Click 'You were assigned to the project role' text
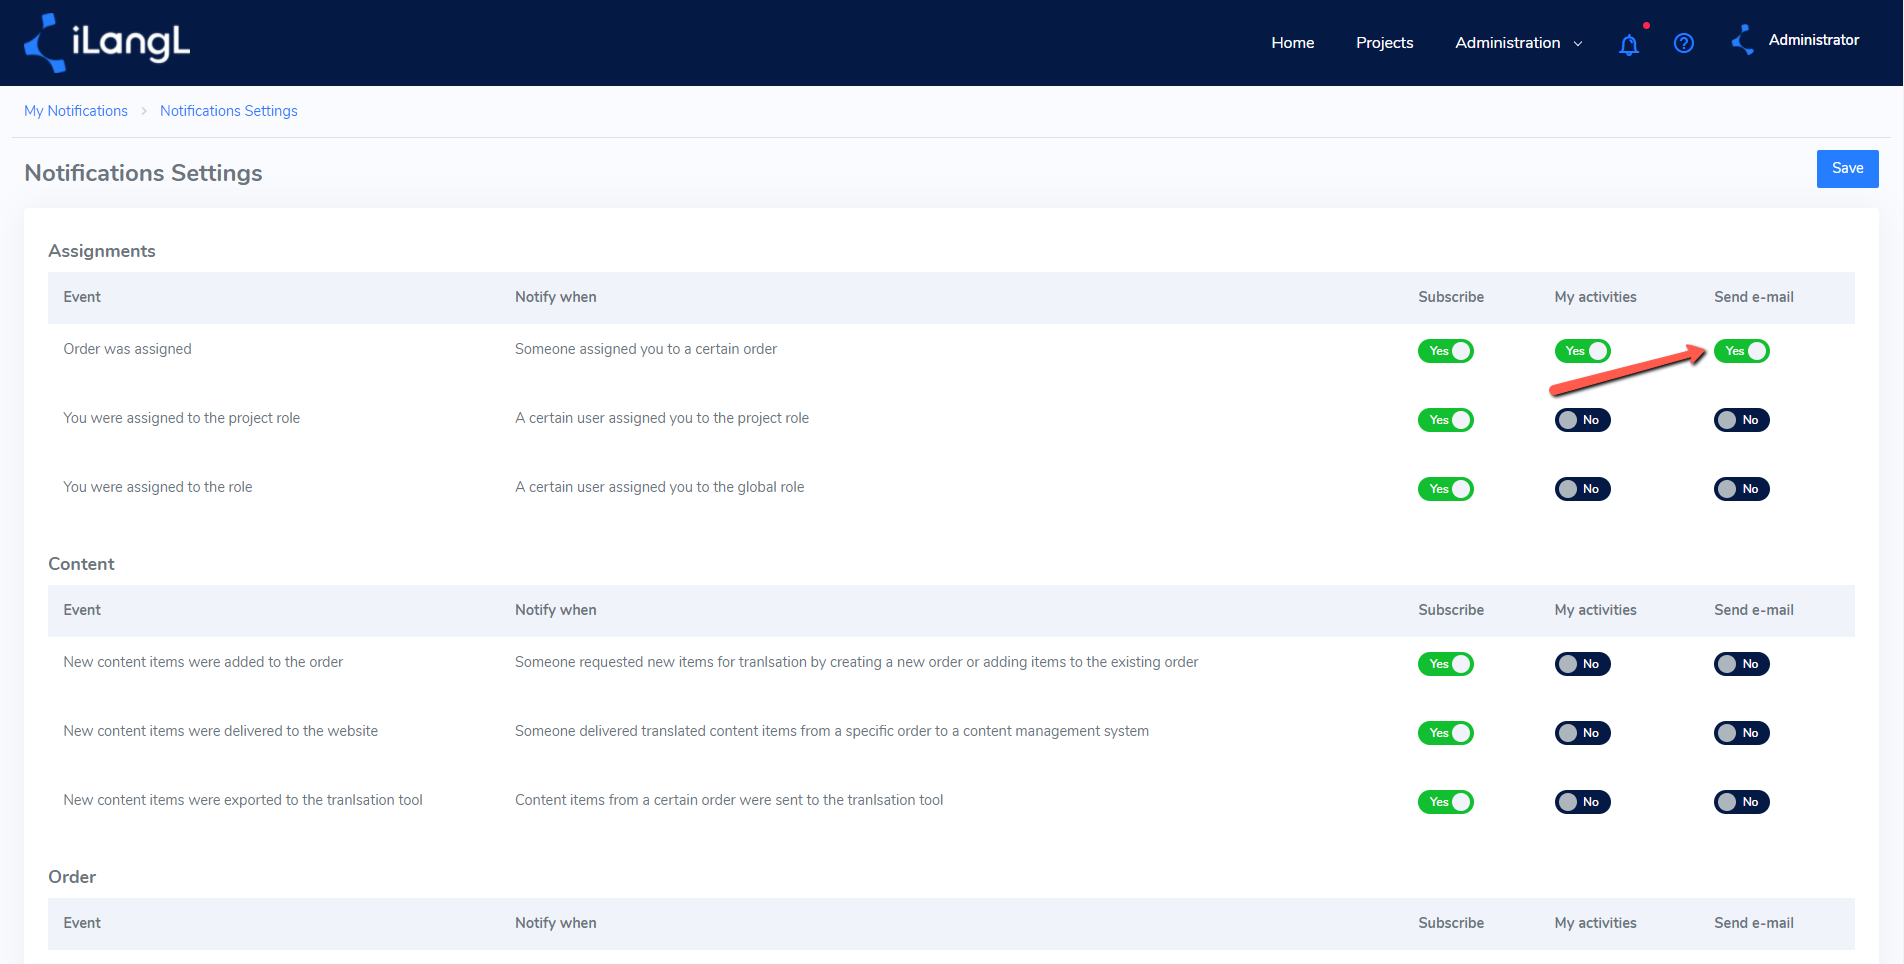This screenshot has height=964, width=1904. click(181, 418)
